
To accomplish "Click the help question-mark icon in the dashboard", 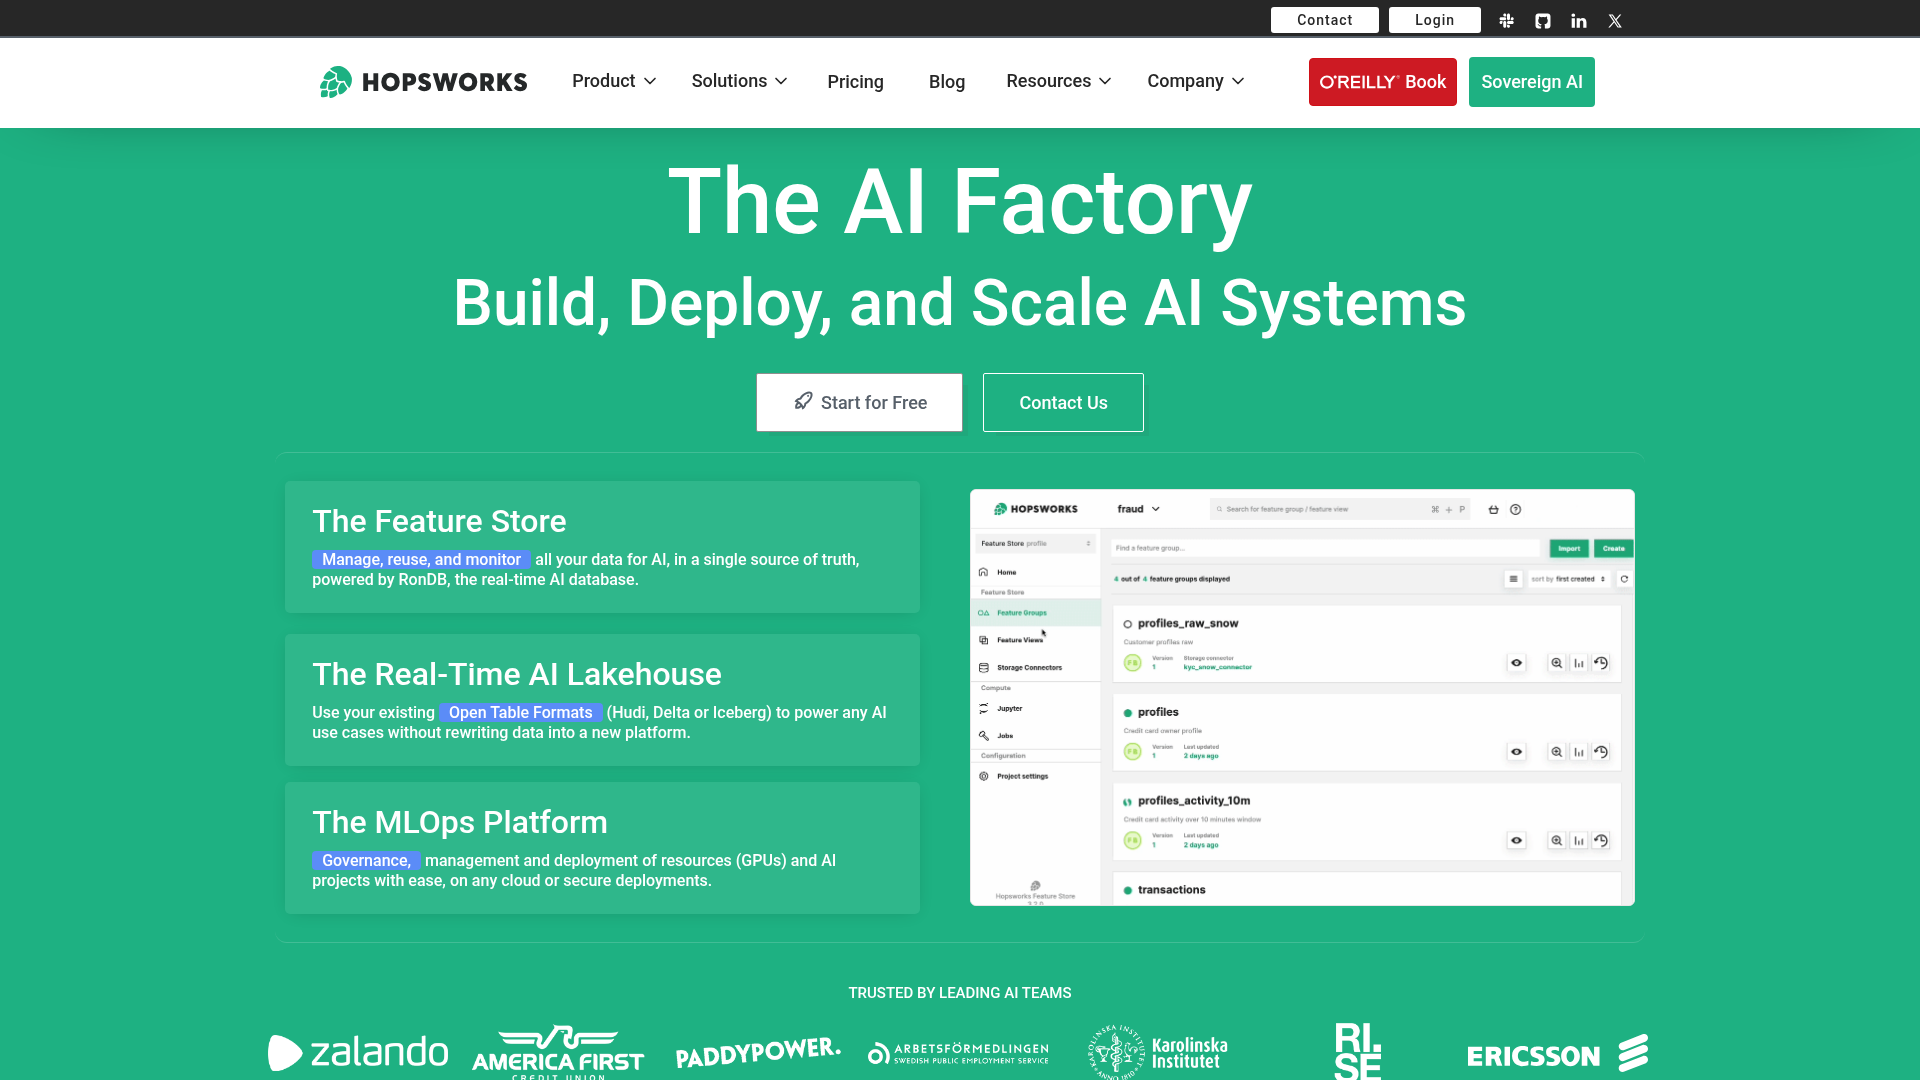I will click(x=1515, y=509).
